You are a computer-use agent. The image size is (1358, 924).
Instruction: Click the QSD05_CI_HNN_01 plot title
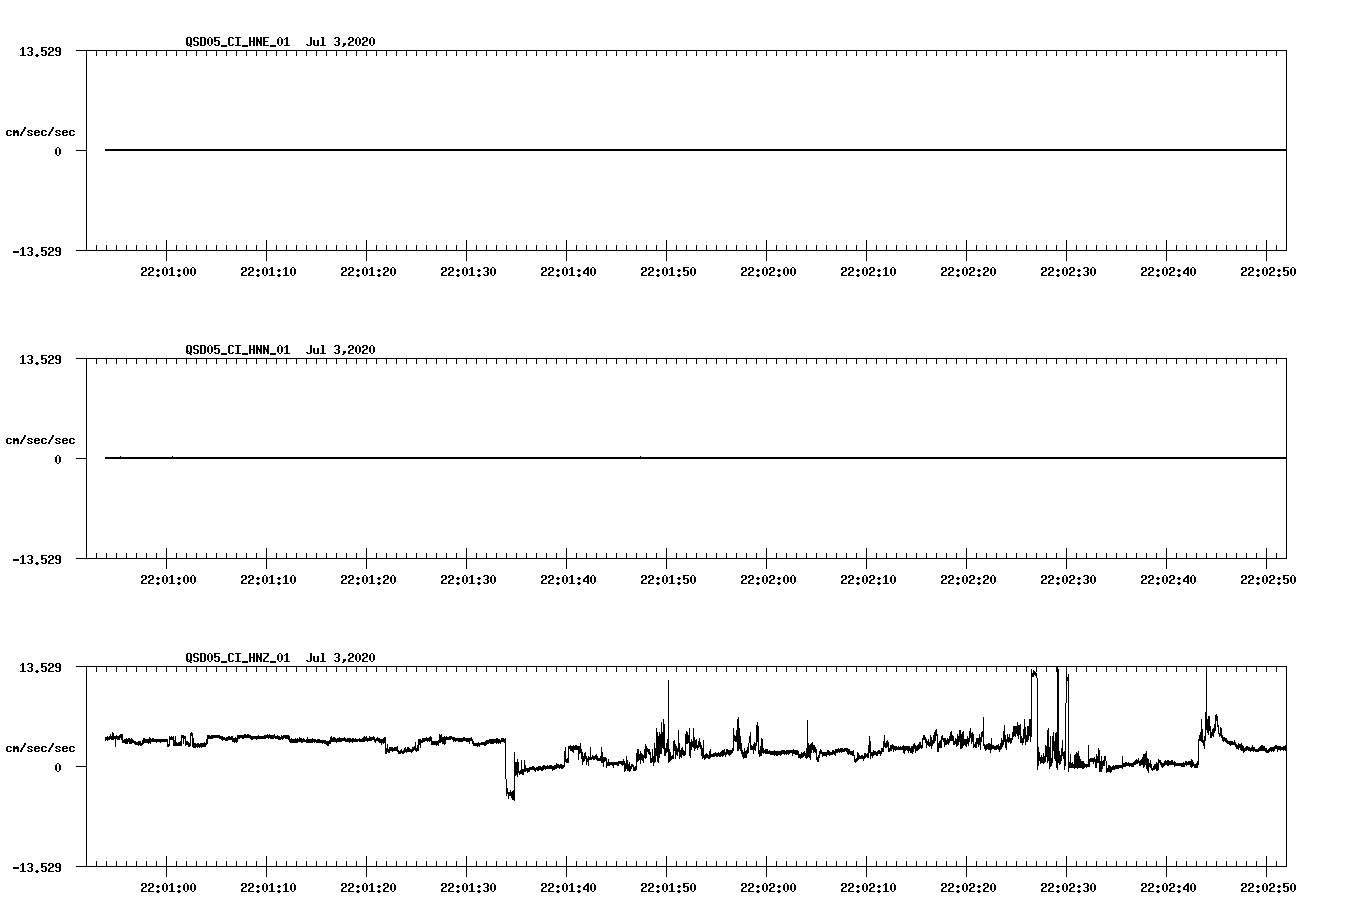click(280, 349)
